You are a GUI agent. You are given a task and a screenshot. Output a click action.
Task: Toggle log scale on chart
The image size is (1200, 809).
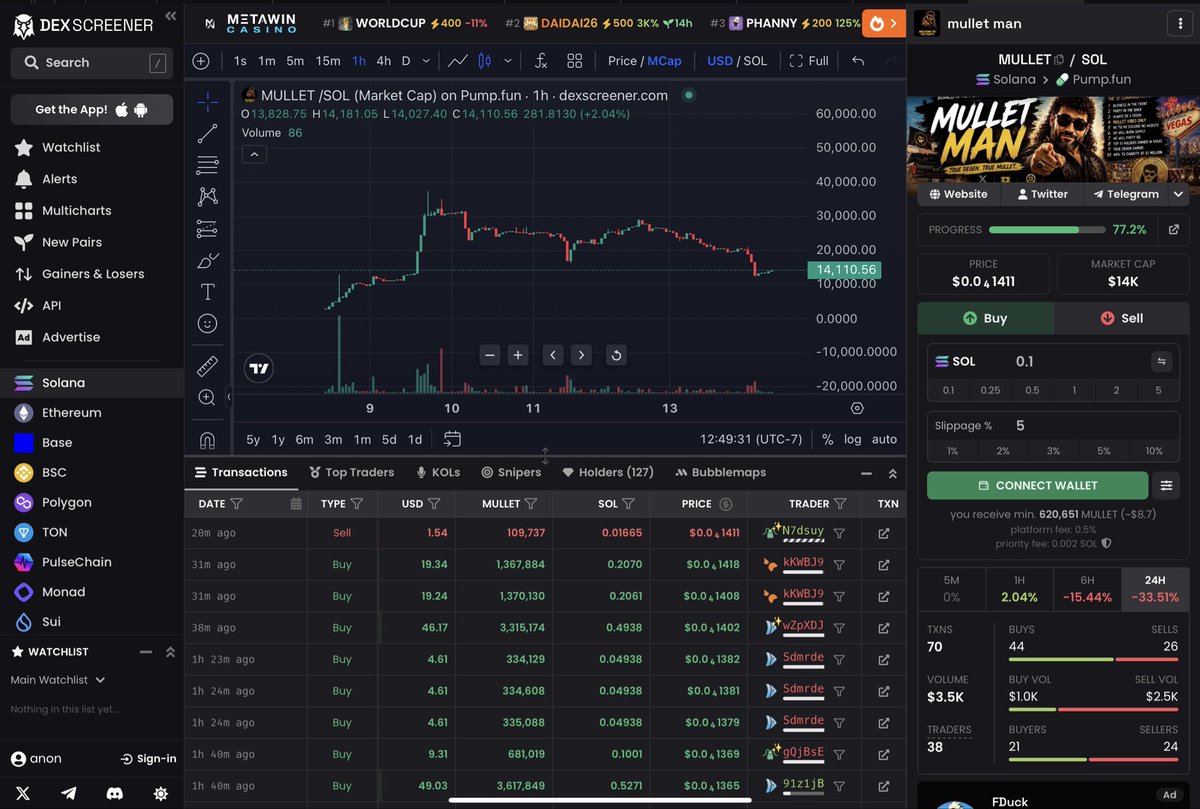coord(852,439)
